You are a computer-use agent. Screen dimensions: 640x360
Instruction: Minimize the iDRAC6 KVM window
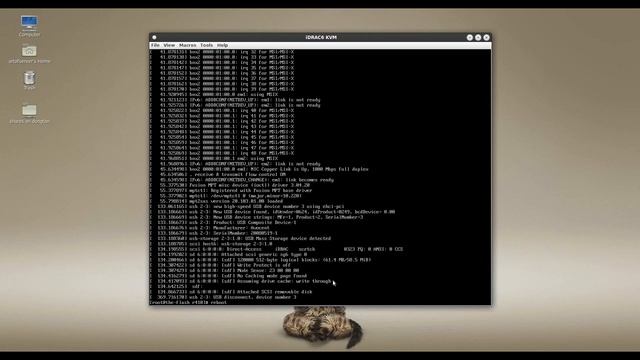470,37
